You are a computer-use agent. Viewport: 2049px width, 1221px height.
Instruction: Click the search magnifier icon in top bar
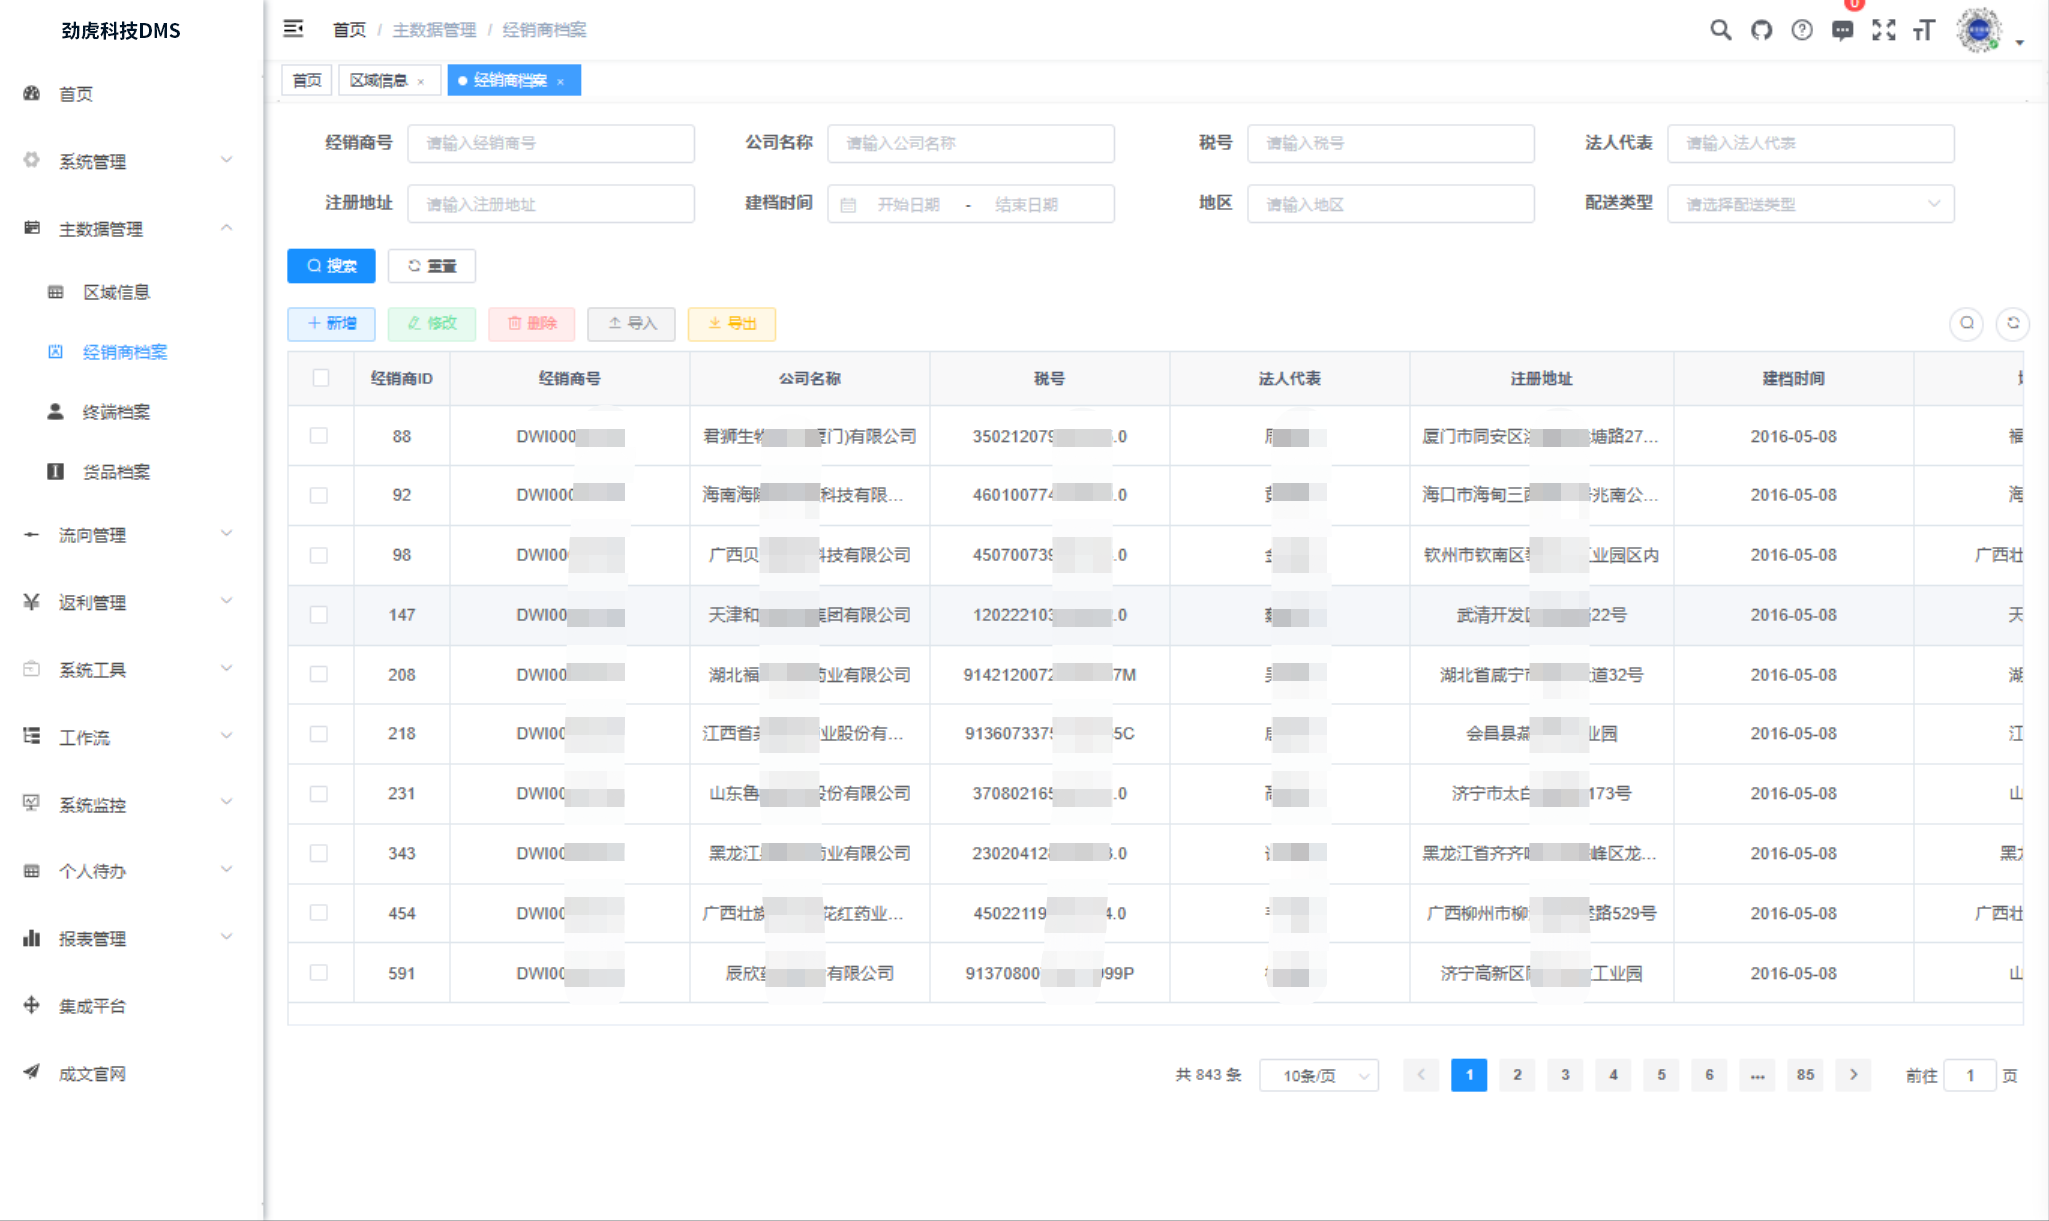tap(1720, 30)
